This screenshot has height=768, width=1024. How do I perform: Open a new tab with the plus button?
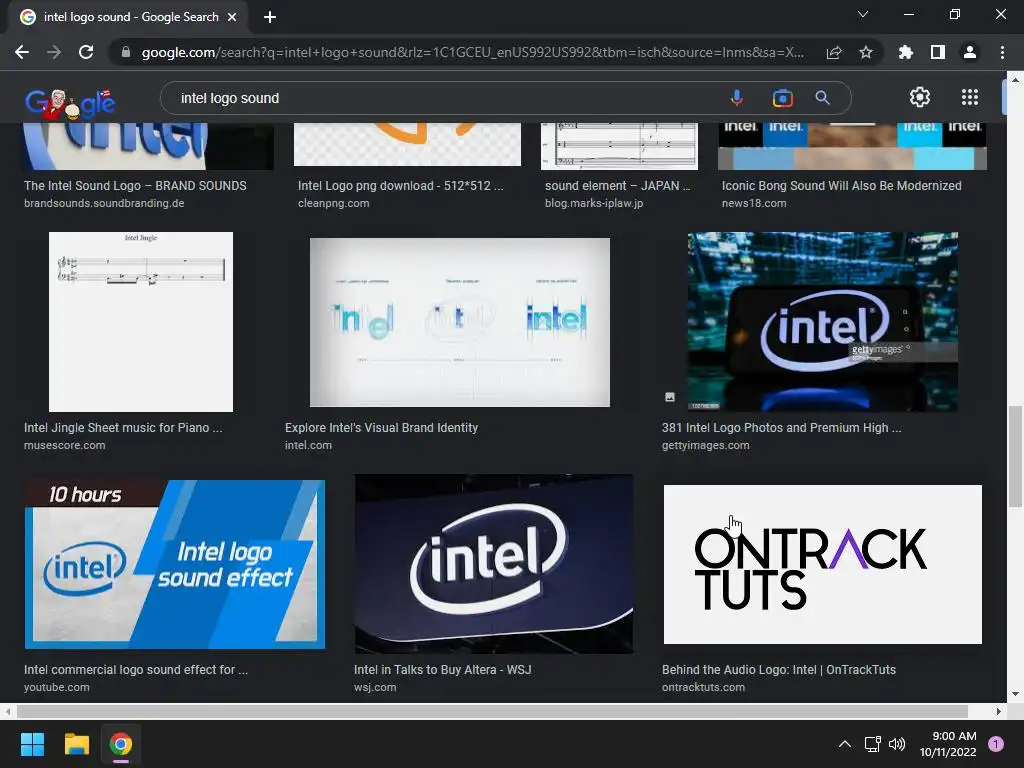[270, 17]
